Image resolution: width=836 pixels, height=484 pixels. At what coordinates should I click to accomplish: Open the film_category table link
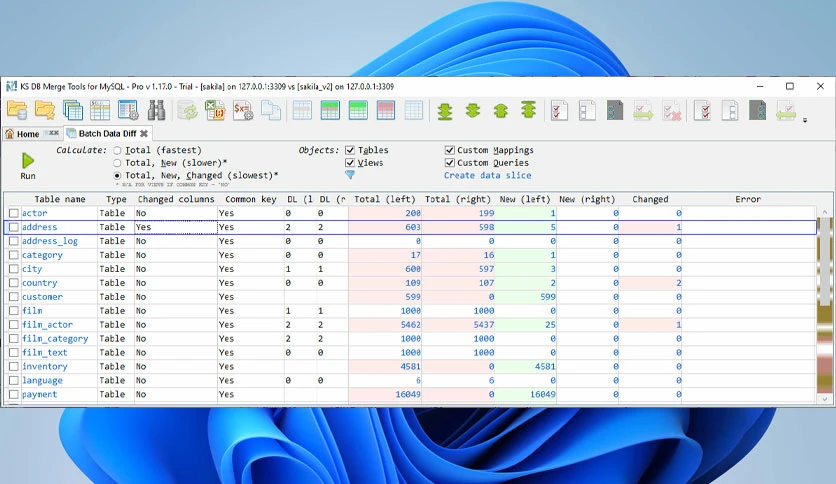tap(55, 338)
